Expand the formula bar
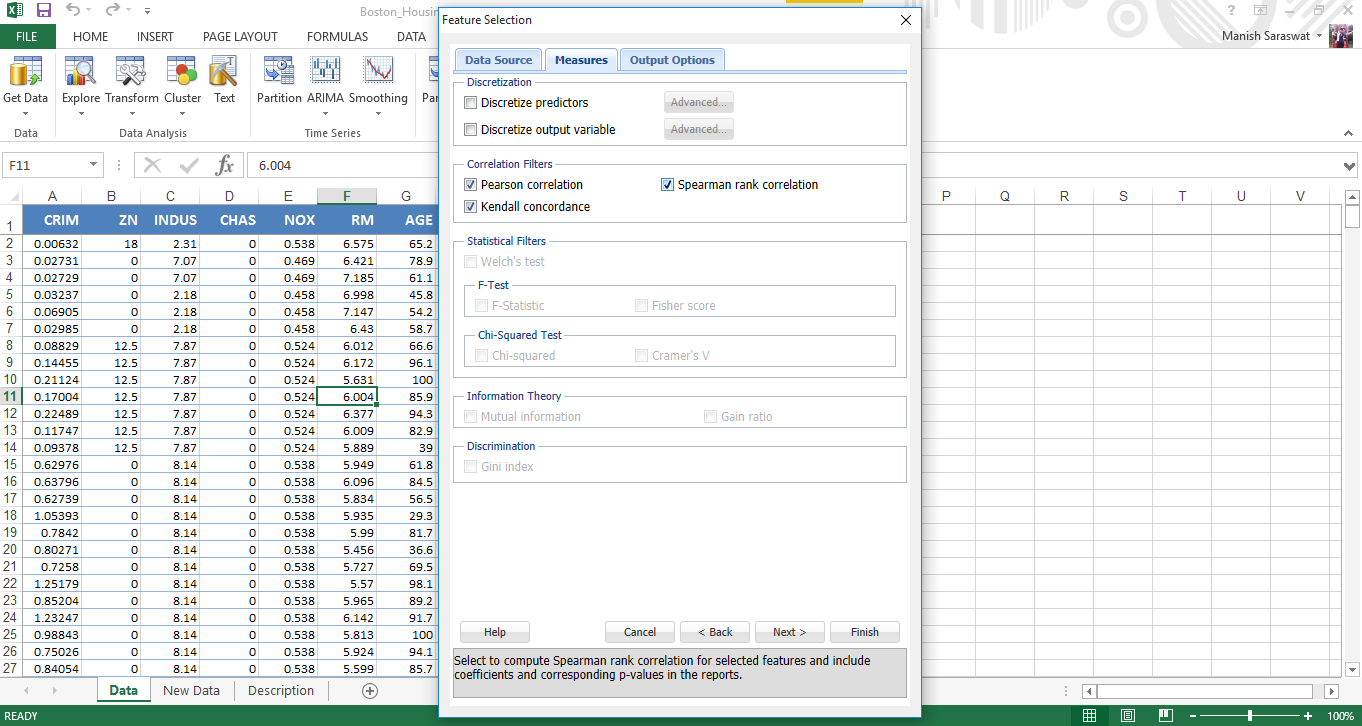1362x726 pixels. point(1350,165)
